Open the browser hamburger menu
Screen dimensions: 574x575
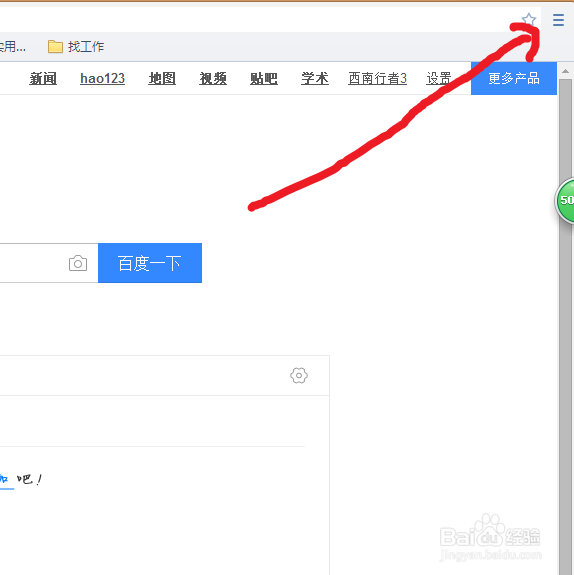[x=558, y=20]
